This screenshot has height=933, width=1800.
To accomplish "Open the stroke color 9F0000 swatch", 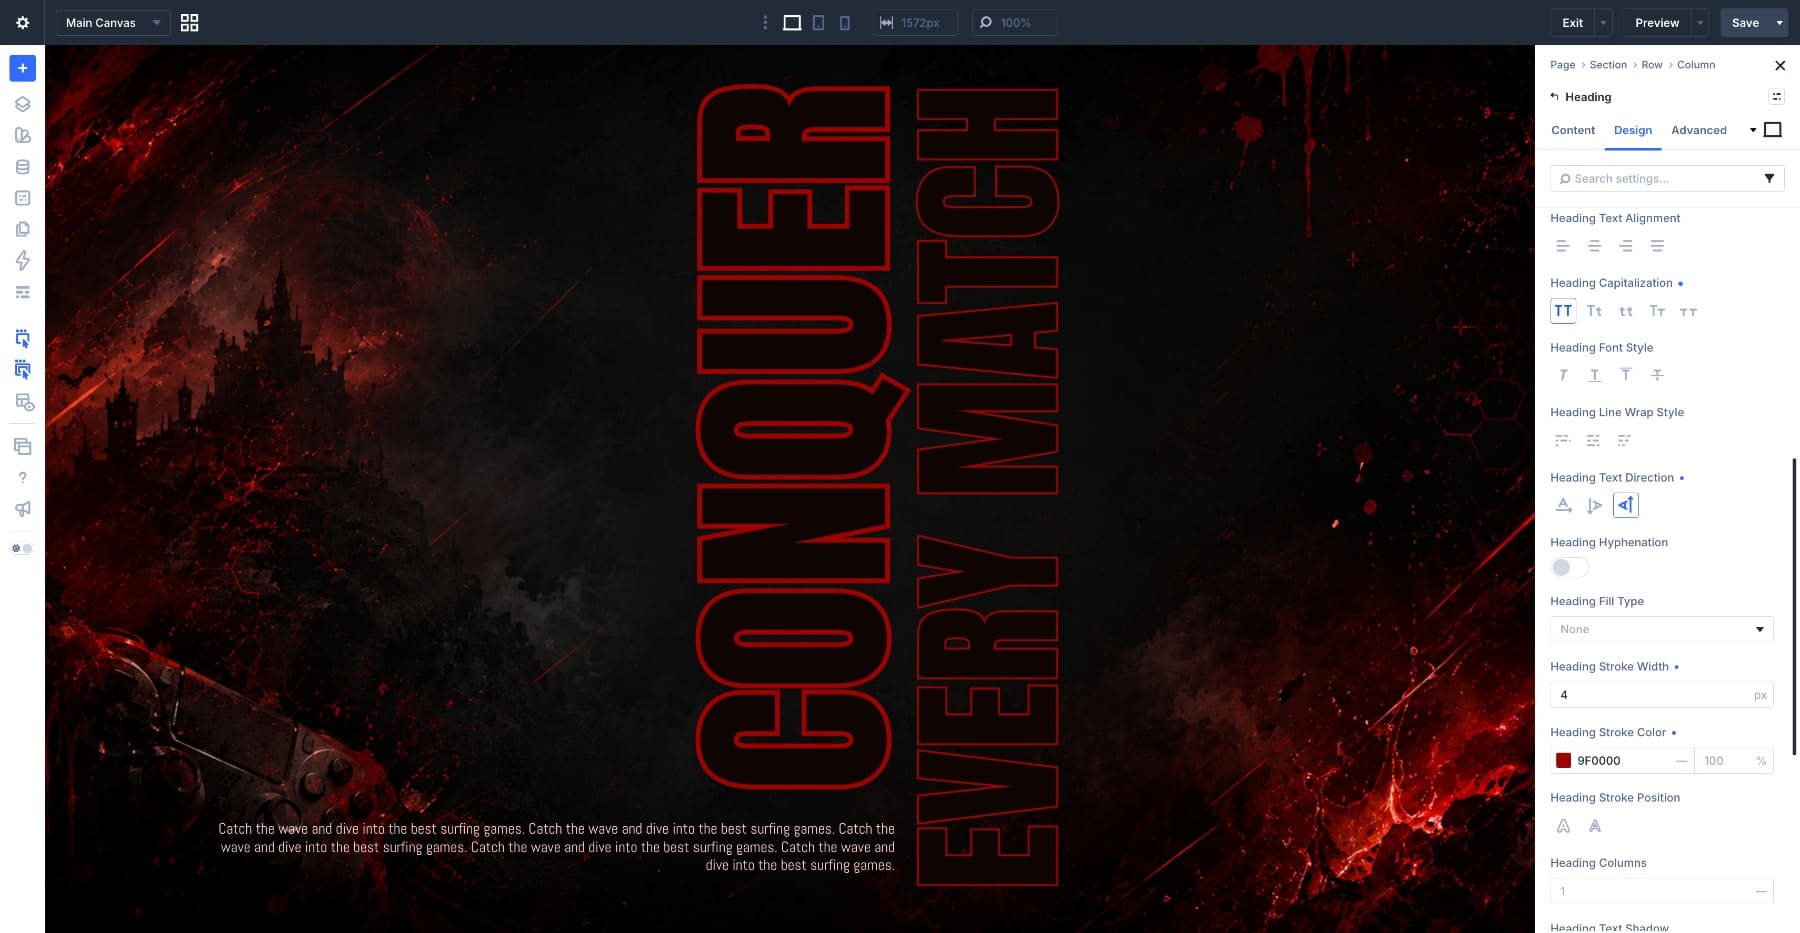I will [x=1563, y=761].
